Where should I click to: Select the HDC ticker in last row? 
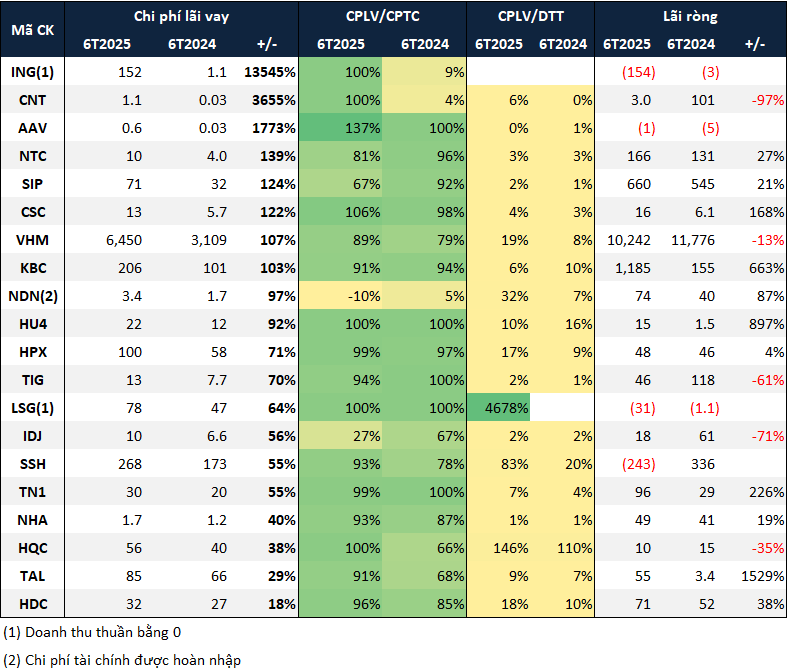click(x=32, y=604)
